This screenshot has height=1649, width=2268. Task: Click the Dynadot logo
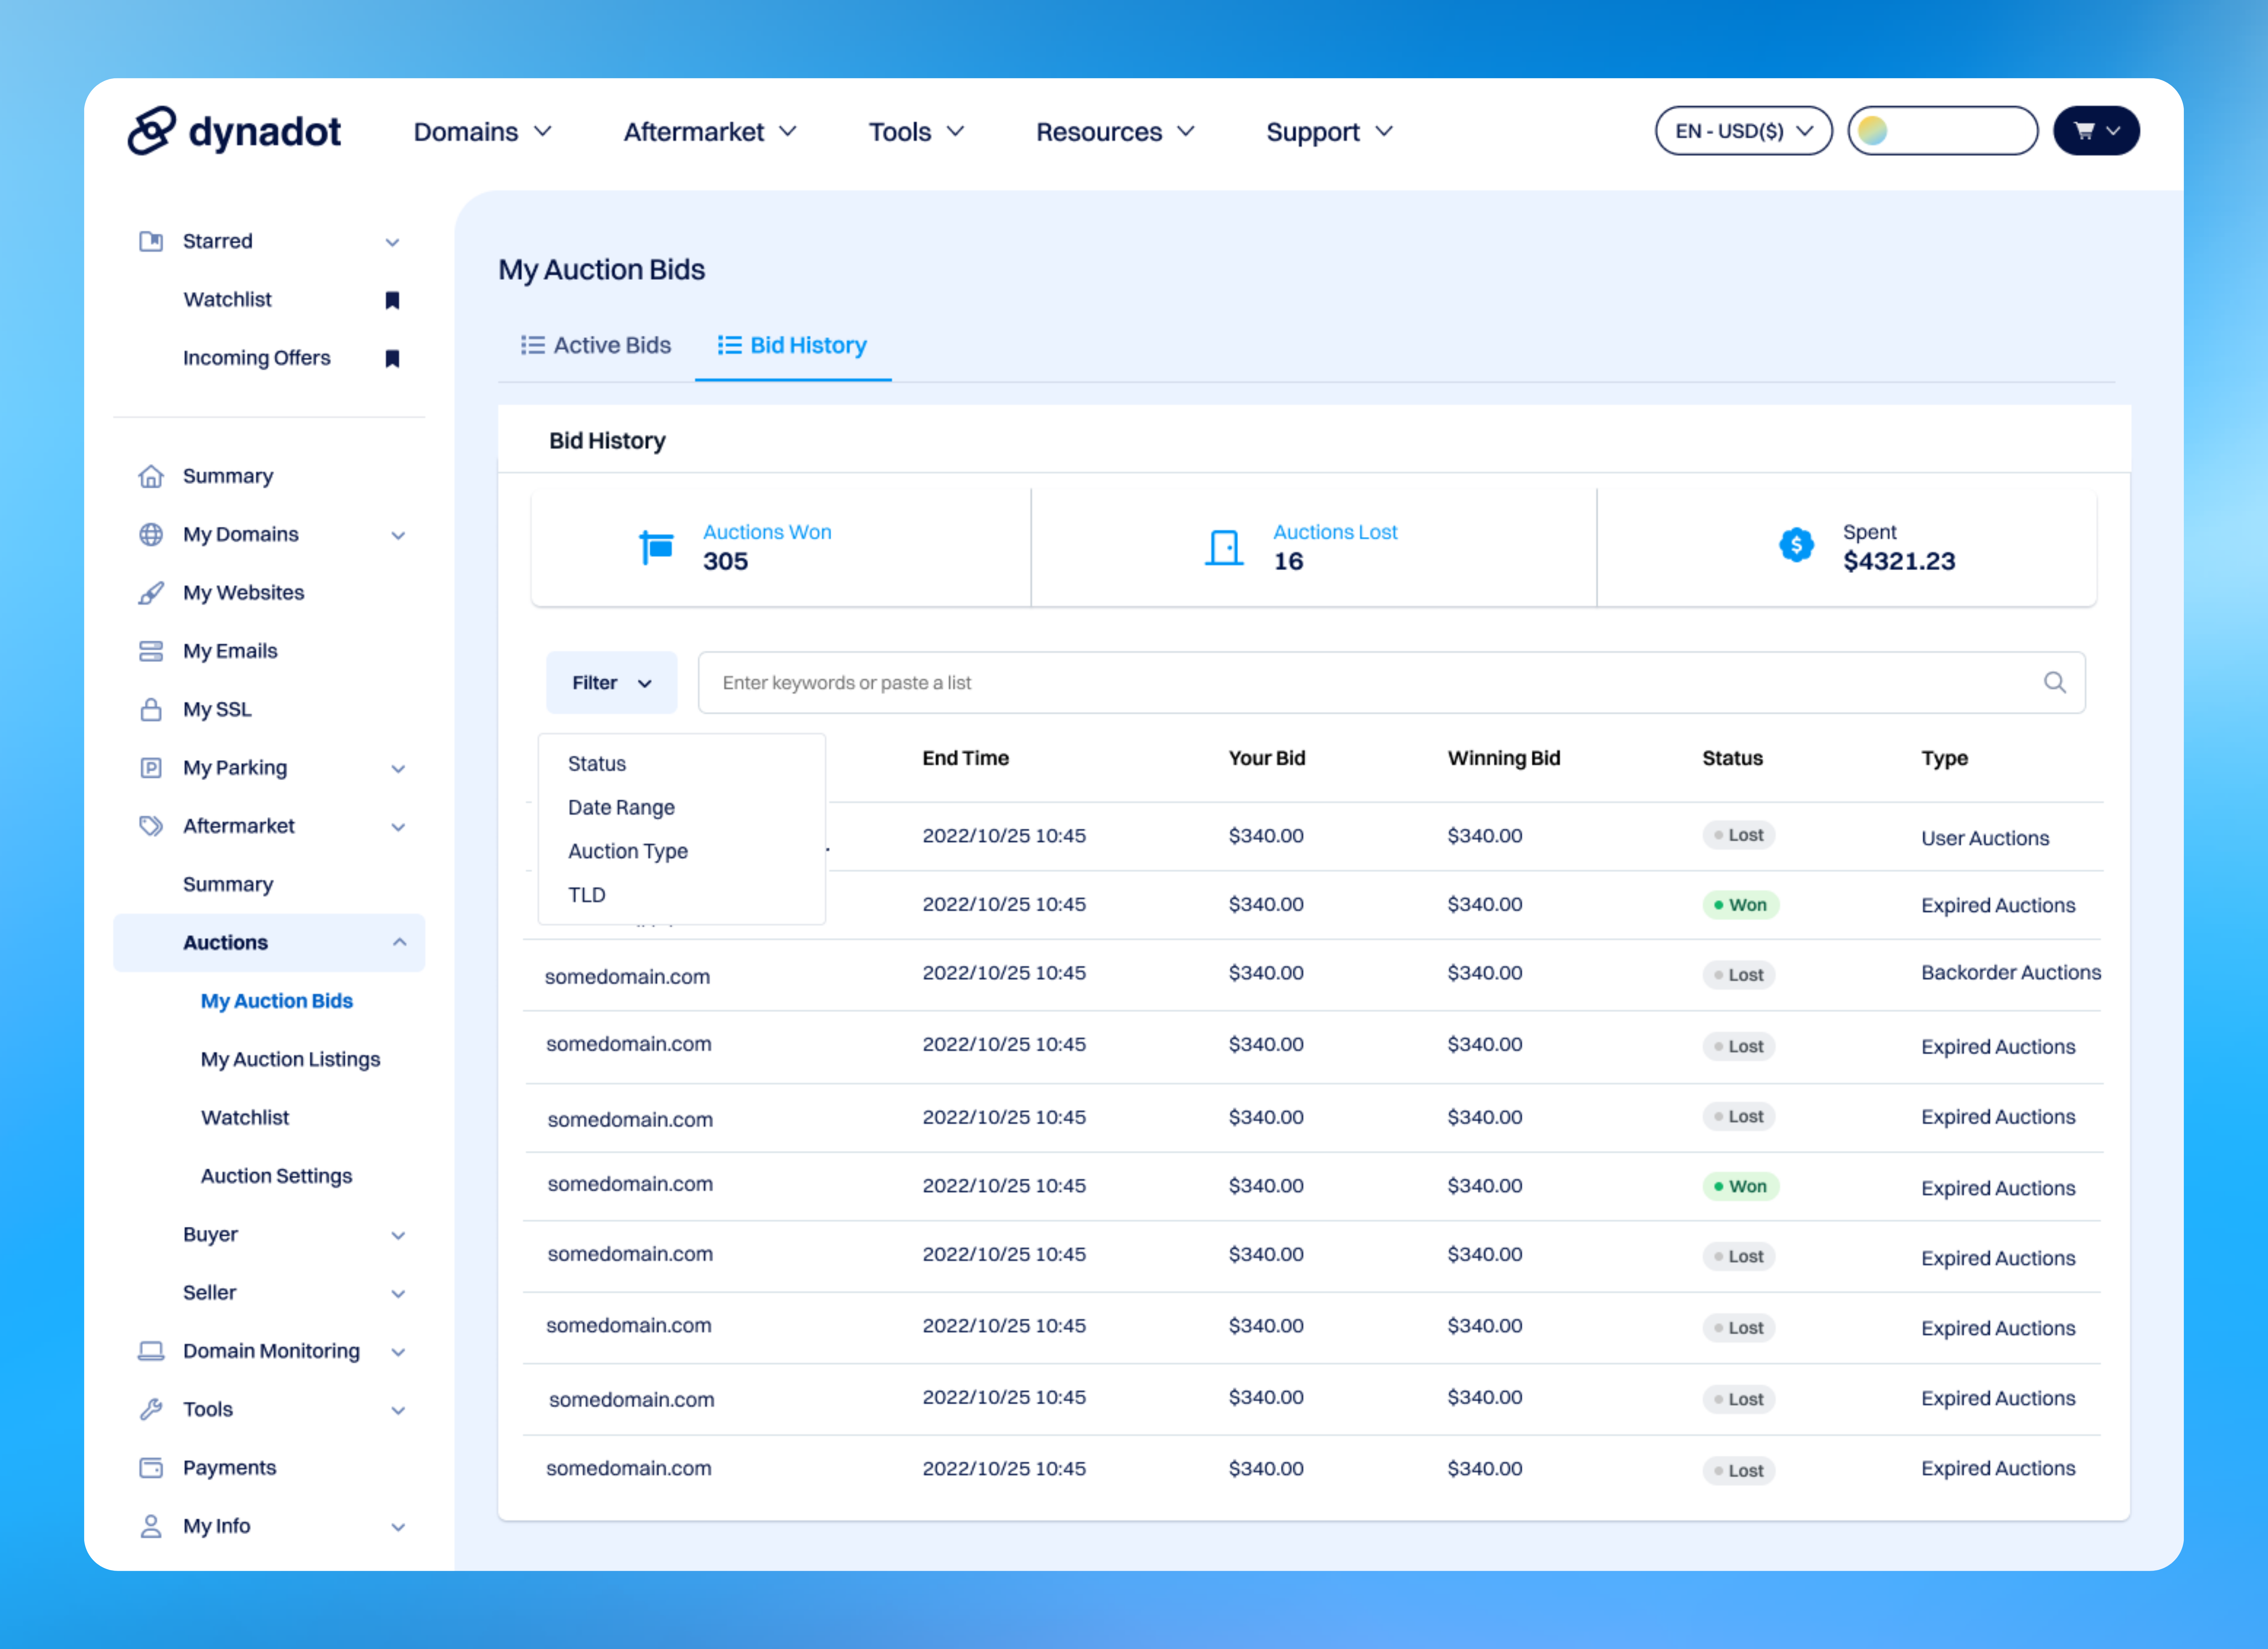pos(234,131)
